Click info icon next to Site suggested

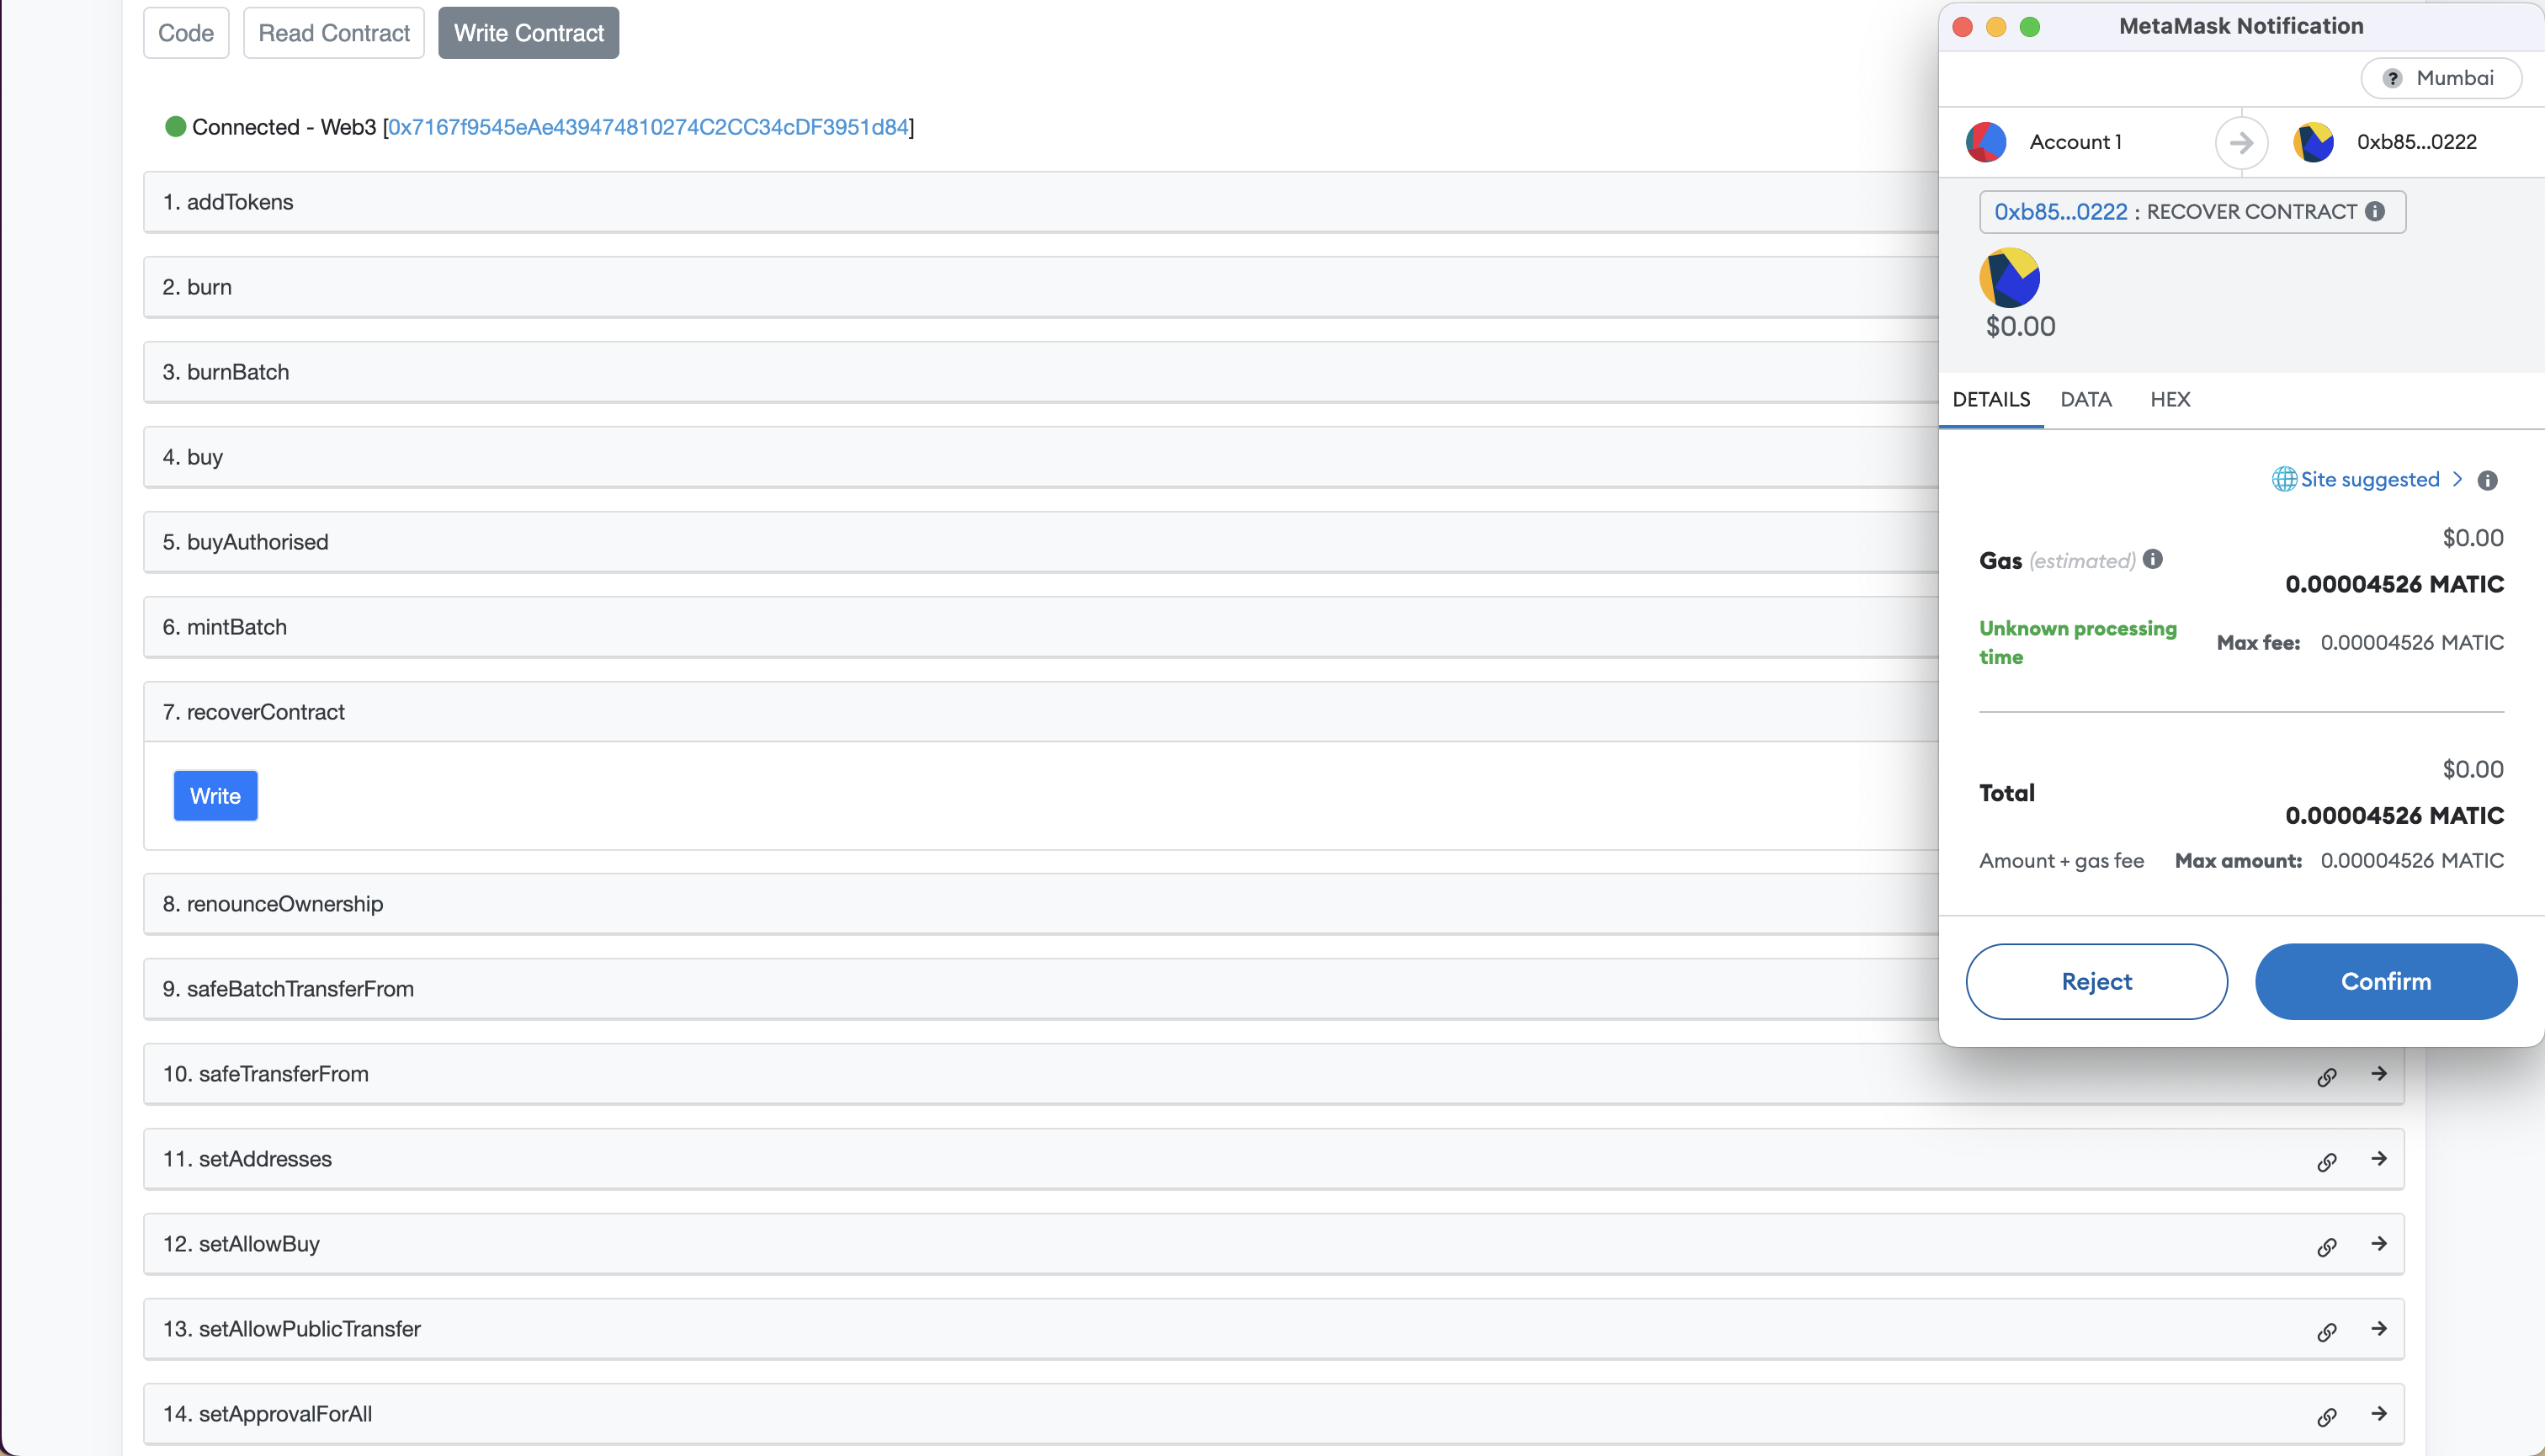2488,481
